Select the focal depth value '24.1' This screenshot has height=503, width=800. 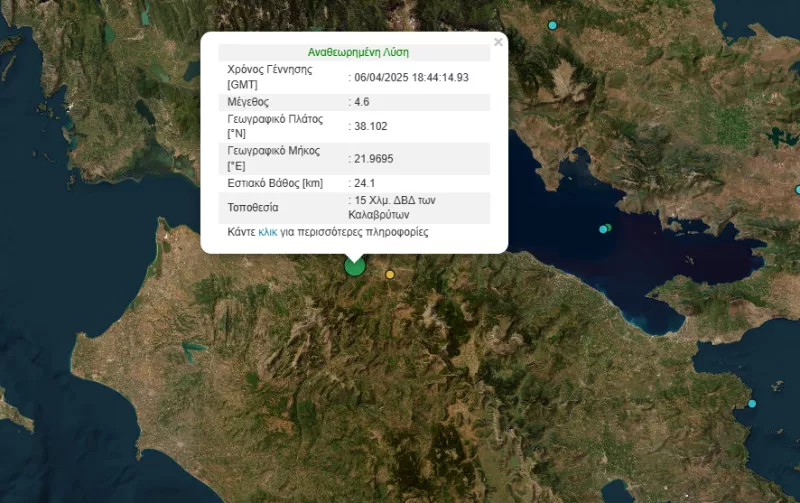[x=364, y=183]
